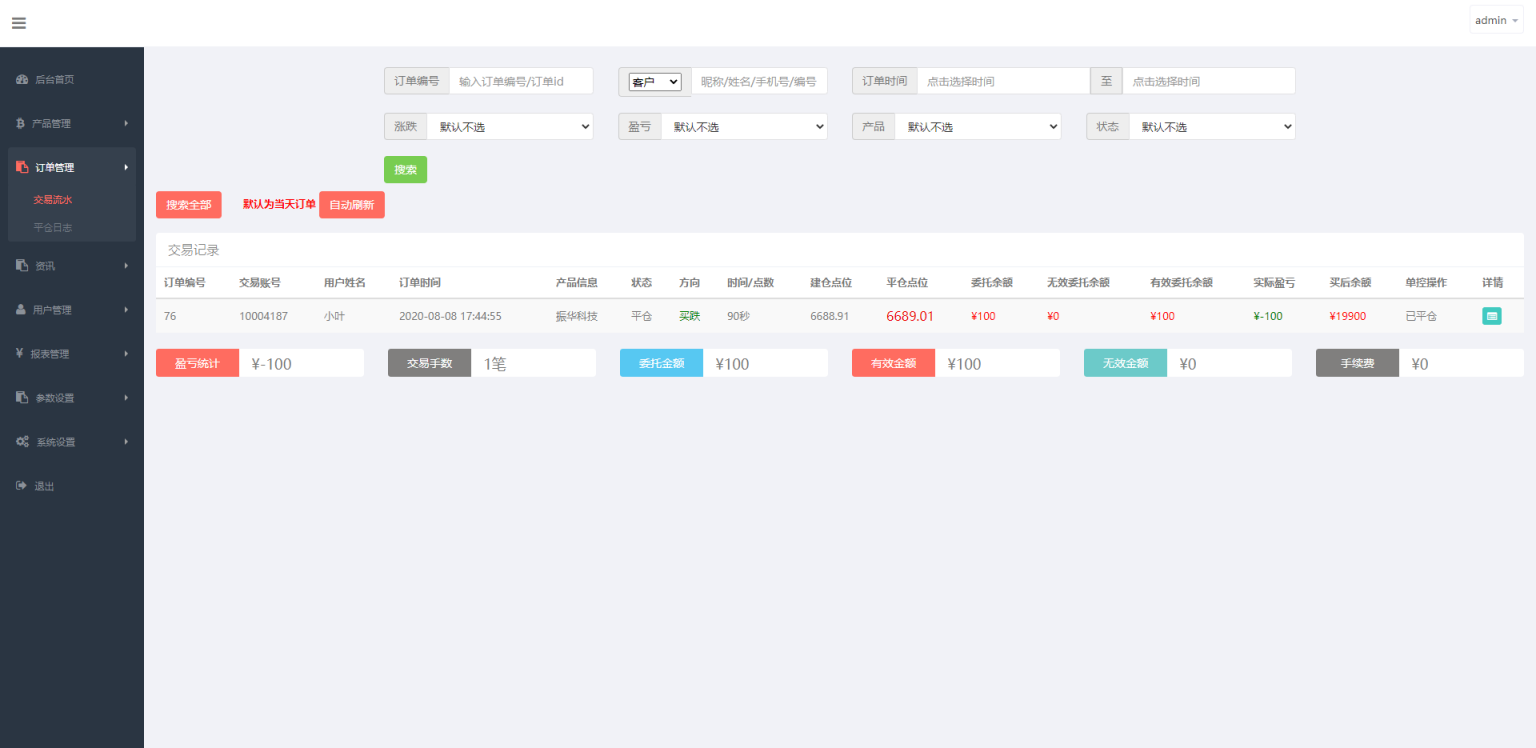The height and width of the screenshot is (748, 1536).
Task: Enable 自动刷新 auto refresh
Action: click(351, 204)
